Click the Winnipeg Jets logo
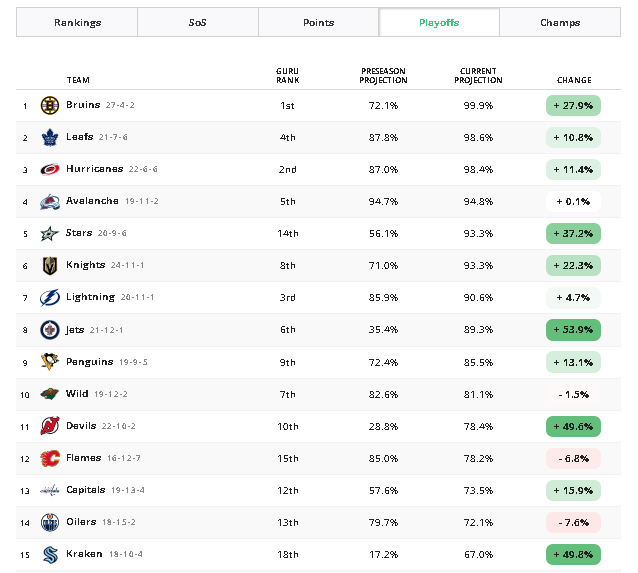 (50, 330)
